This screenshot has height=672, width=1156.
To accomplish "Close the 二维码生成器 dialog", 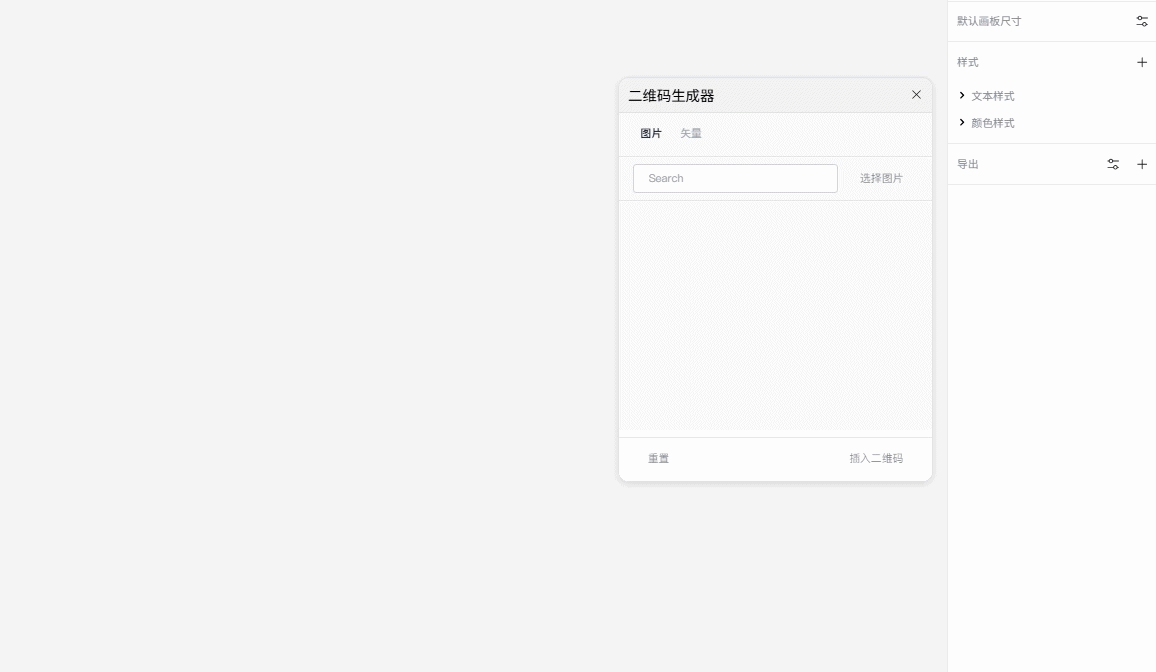I will [x=916, y=94].
